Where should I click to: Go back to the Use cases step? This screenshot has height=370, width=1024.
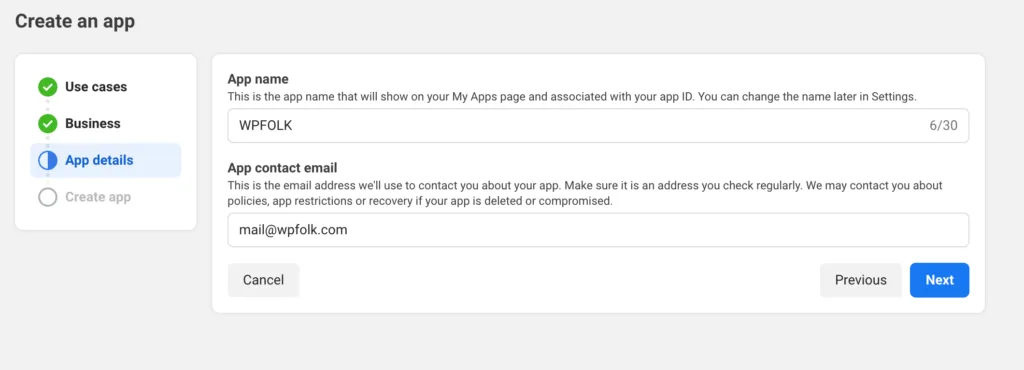click(x=96, y=87)
